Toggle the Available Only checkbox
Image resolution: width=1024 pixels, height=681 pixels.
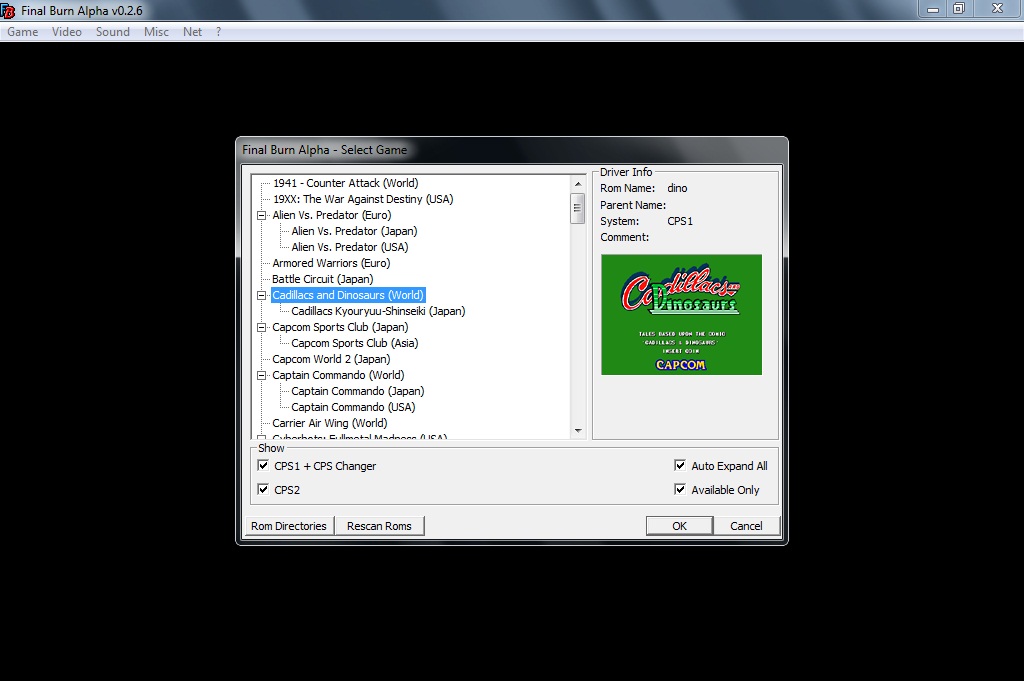click(x=680, y=489)
